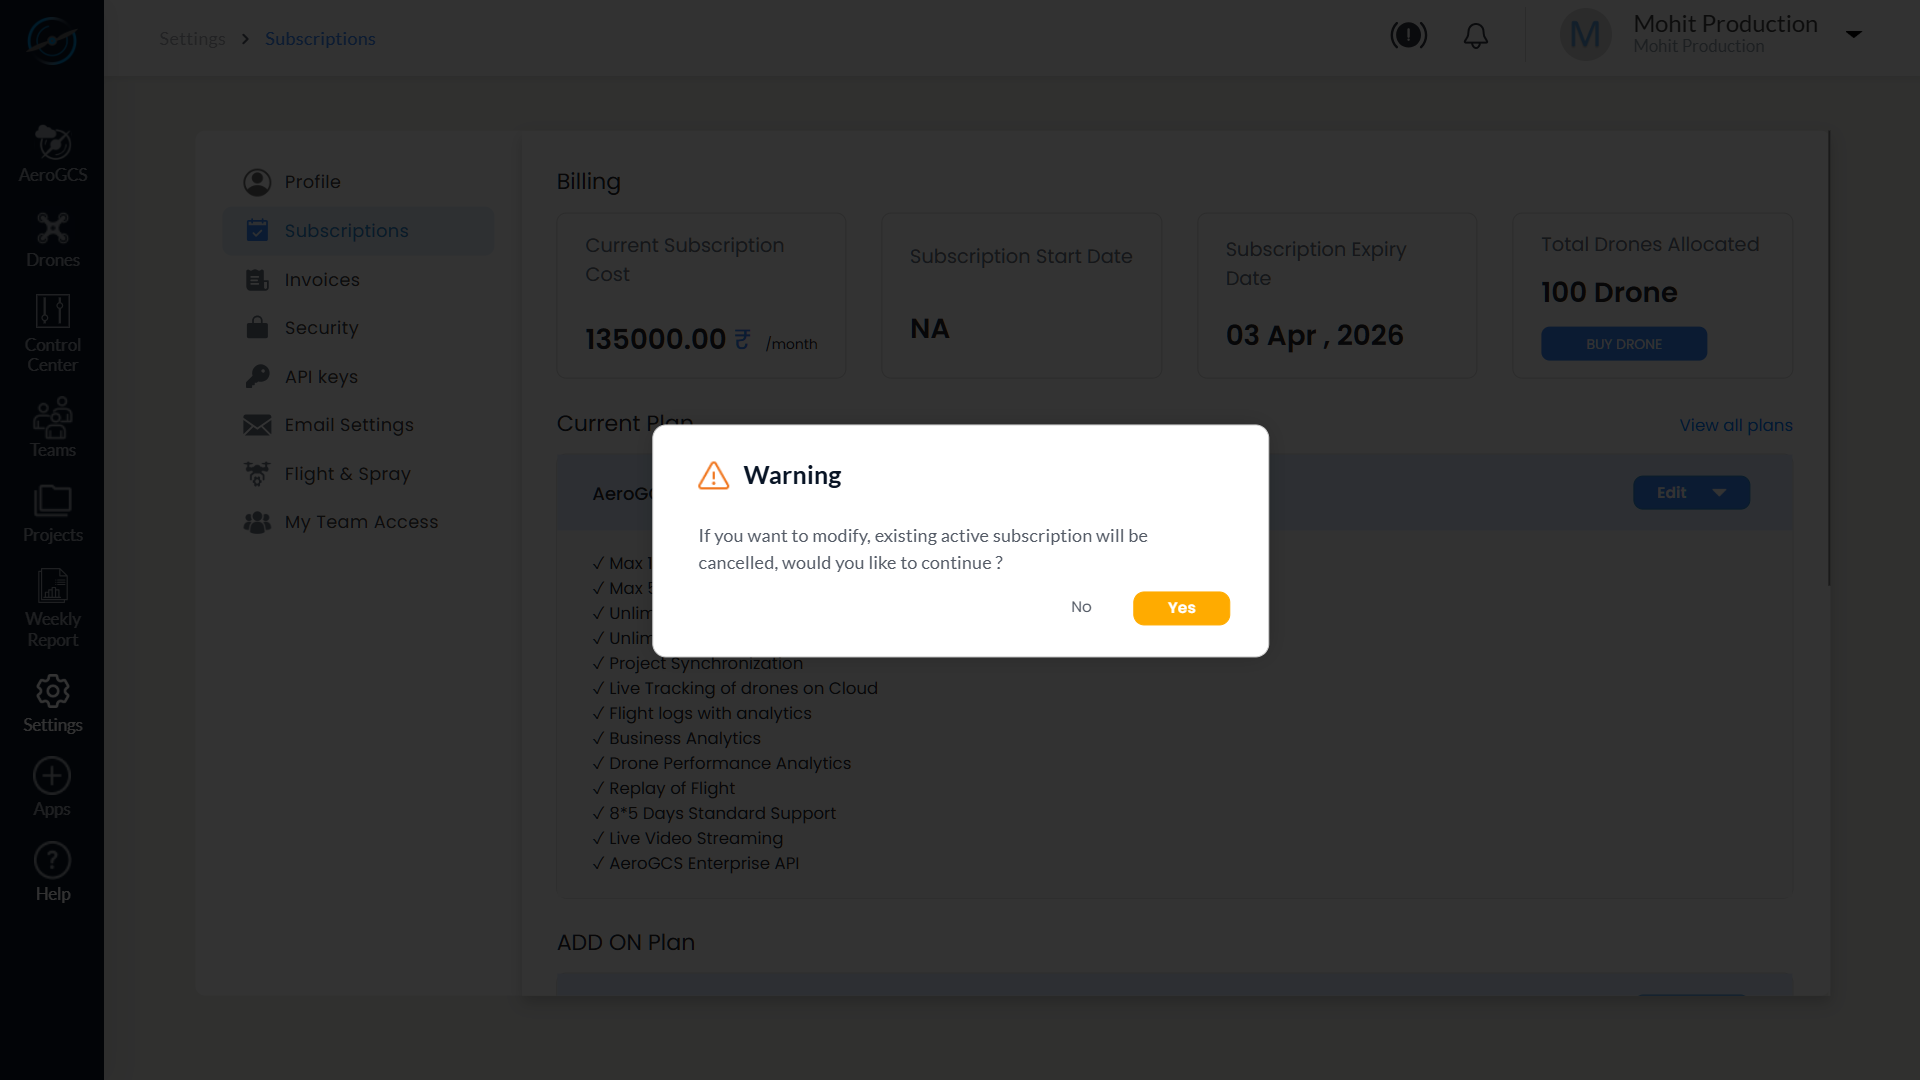Expand the Edit plan dropdown arrow
The width and height of the screenshot is (1920, 1080).
click(1719, 493)
